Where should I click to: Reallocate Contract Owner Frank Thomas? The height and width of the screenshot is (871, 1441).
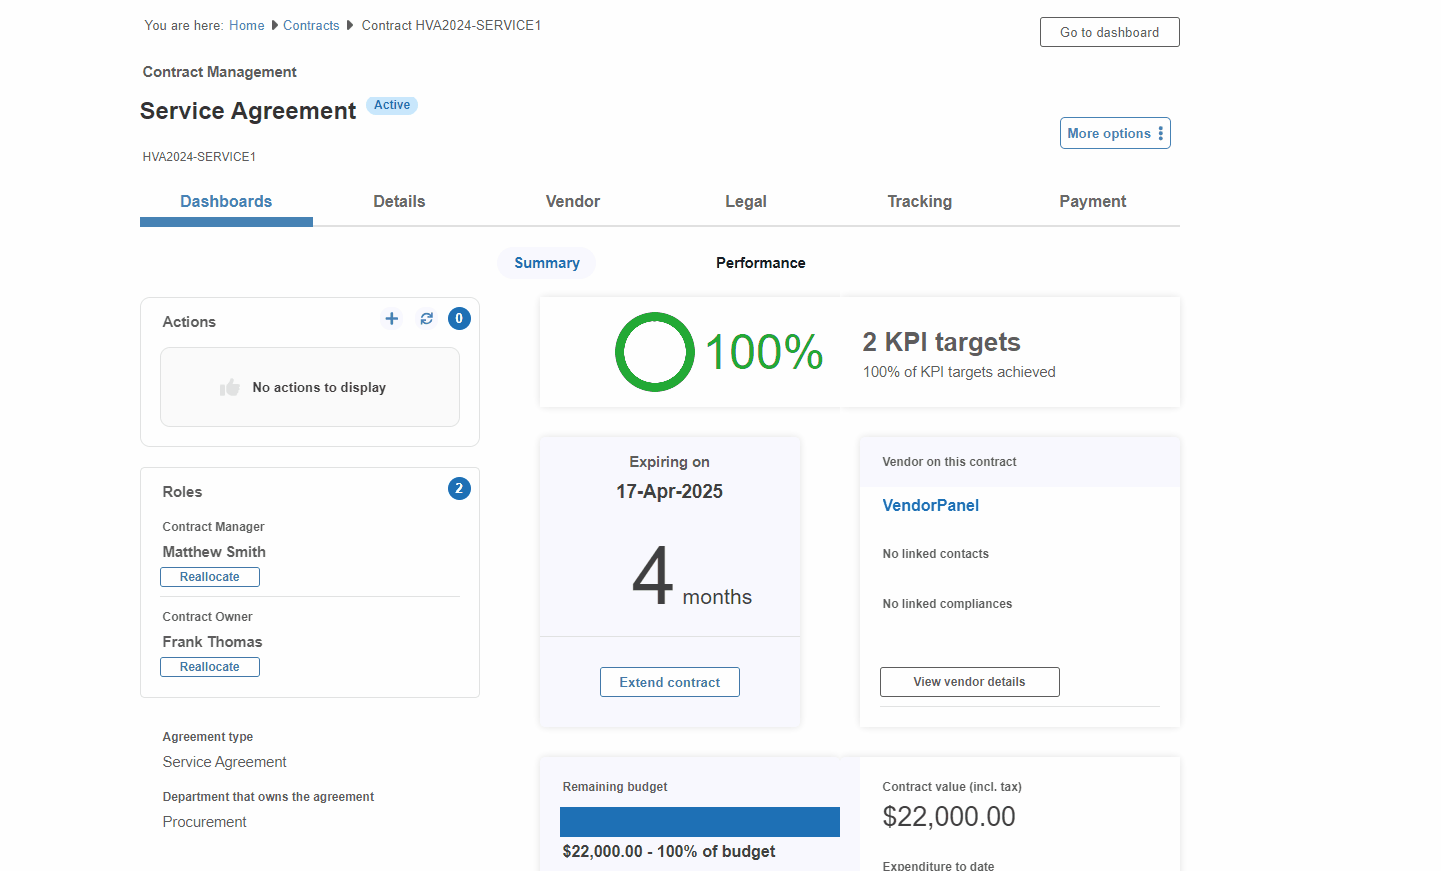click(x=210, y=667)
